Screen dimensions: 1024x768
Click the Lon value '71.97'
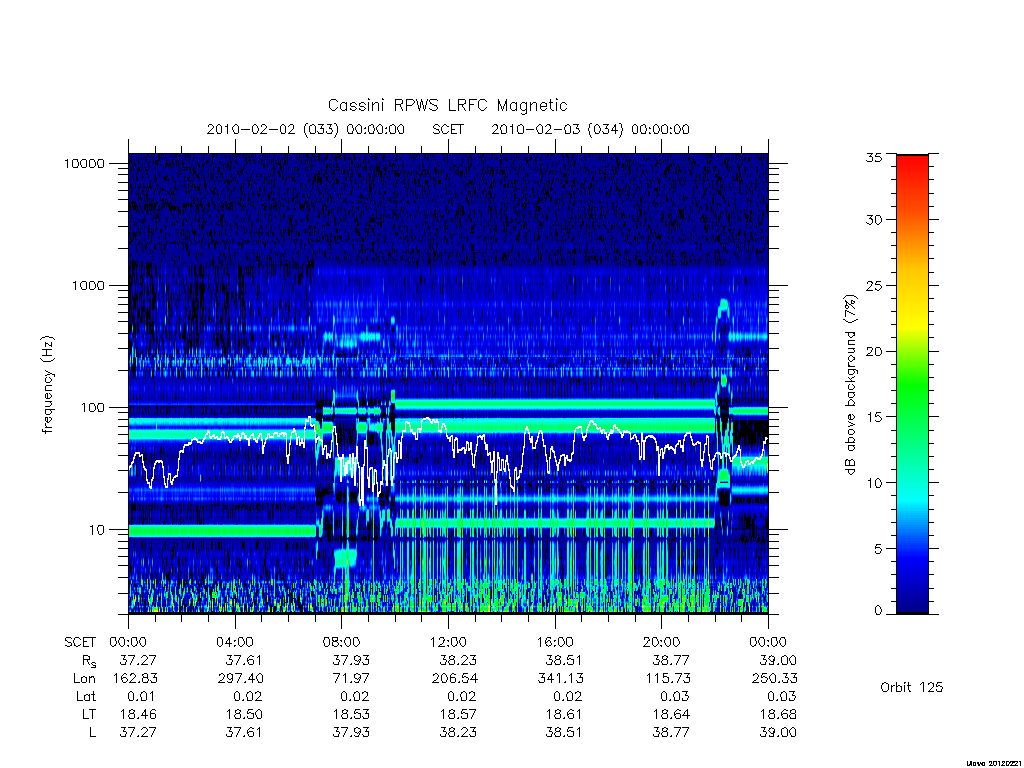coord(351,679)
